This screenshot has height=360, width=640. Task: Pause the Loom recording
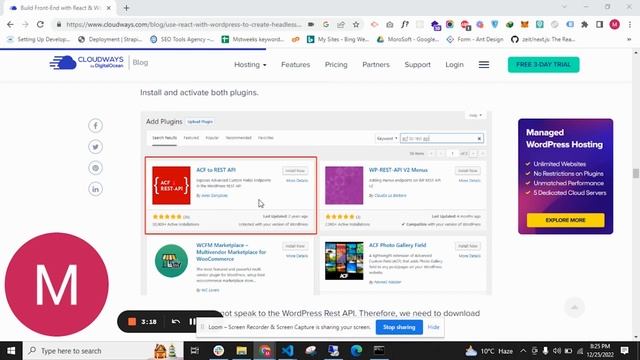[x=192, y=322]
